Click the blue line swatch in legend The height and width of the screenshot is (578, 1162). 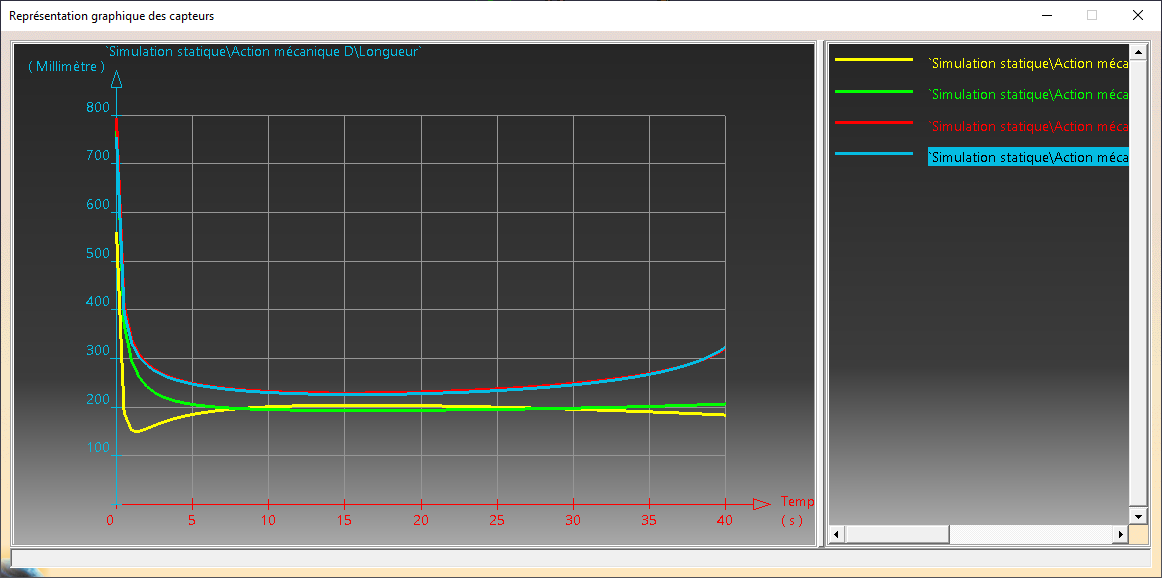874,153
